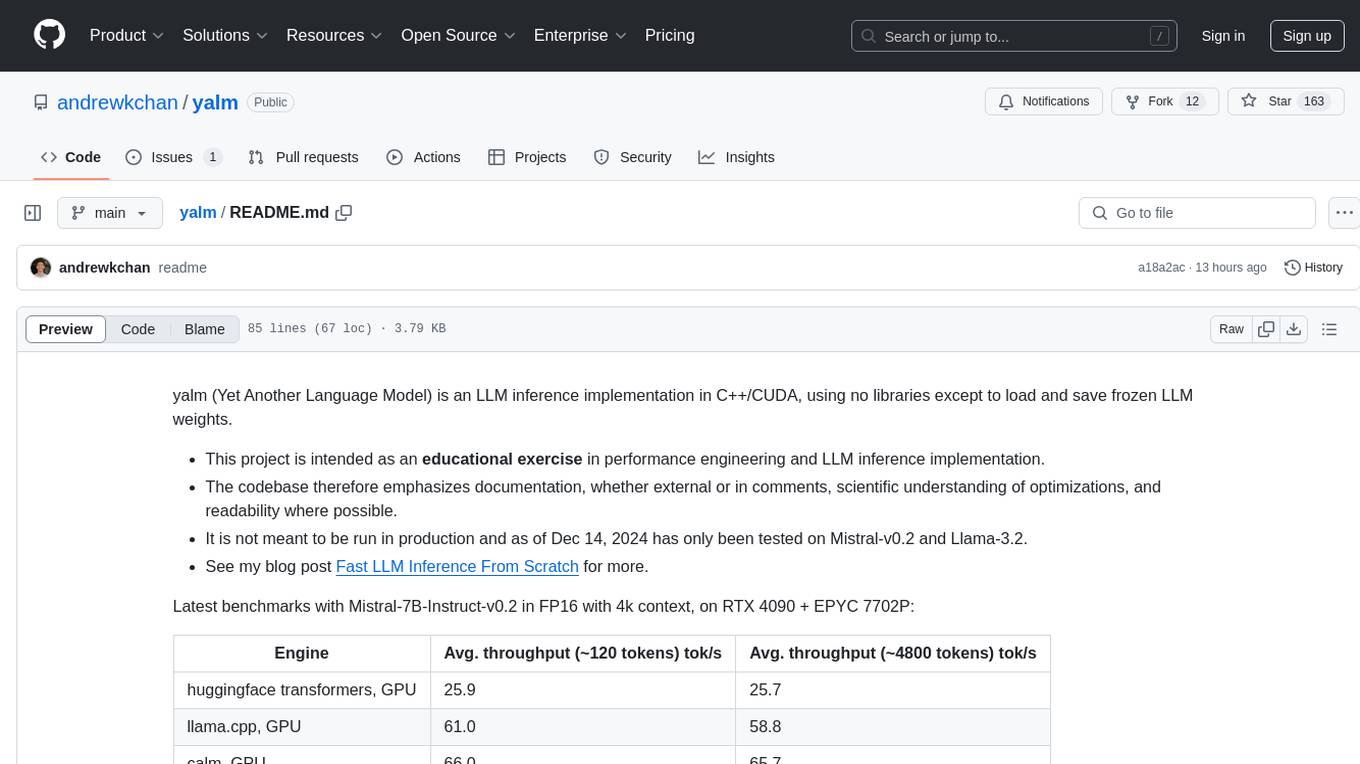The image size is (1360, 764).
Task: Click the Public repository badge
Action: click(x=270, y=102)
